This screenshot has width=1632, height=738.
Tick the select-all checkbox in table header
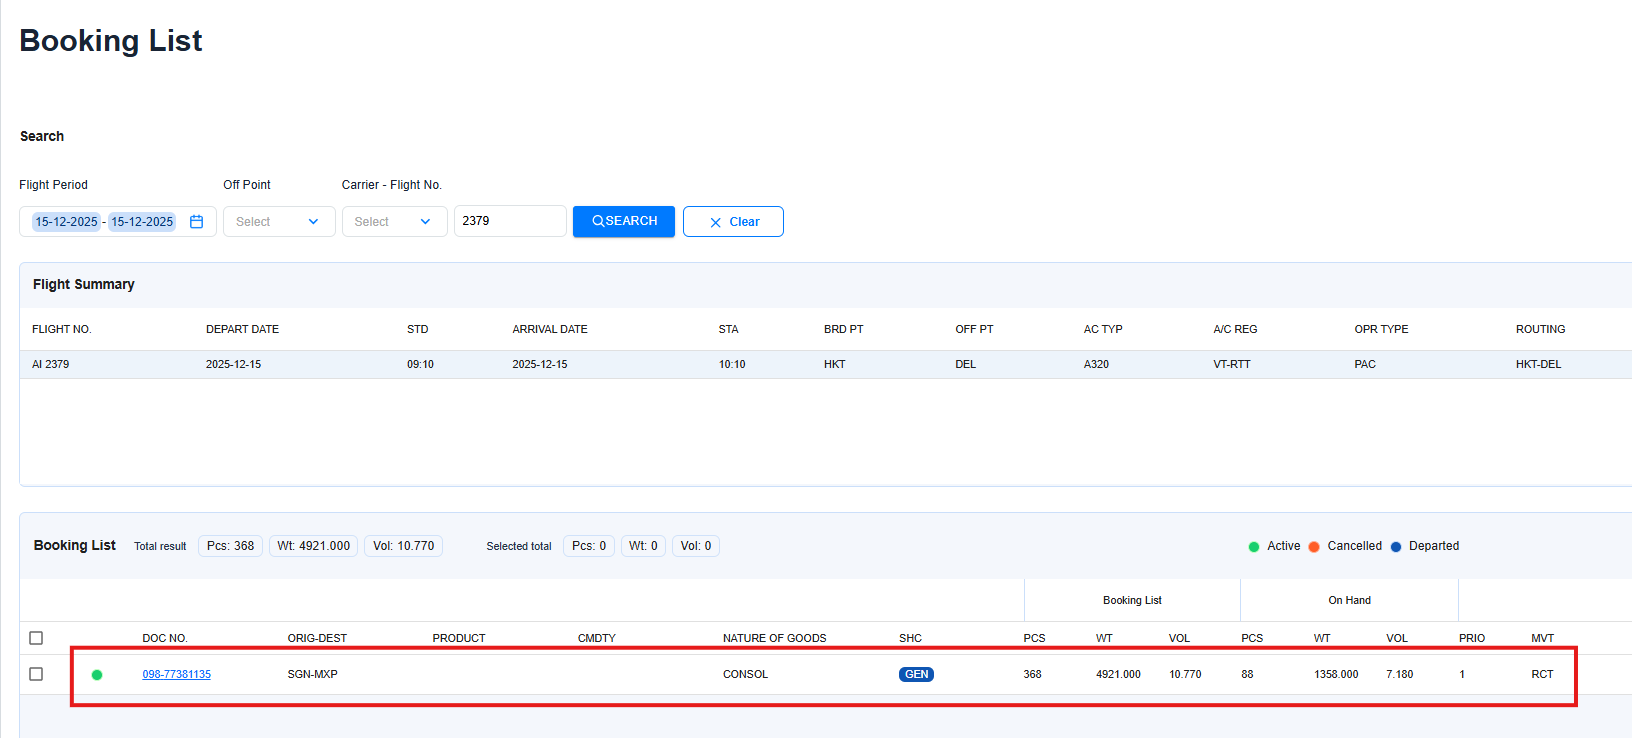point(36,638)
